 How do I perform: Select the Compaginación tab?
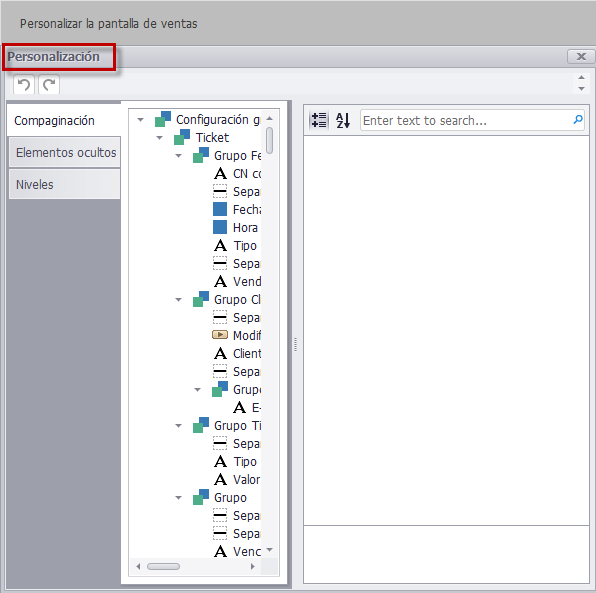pyautogui.click(x=64, y=121)
